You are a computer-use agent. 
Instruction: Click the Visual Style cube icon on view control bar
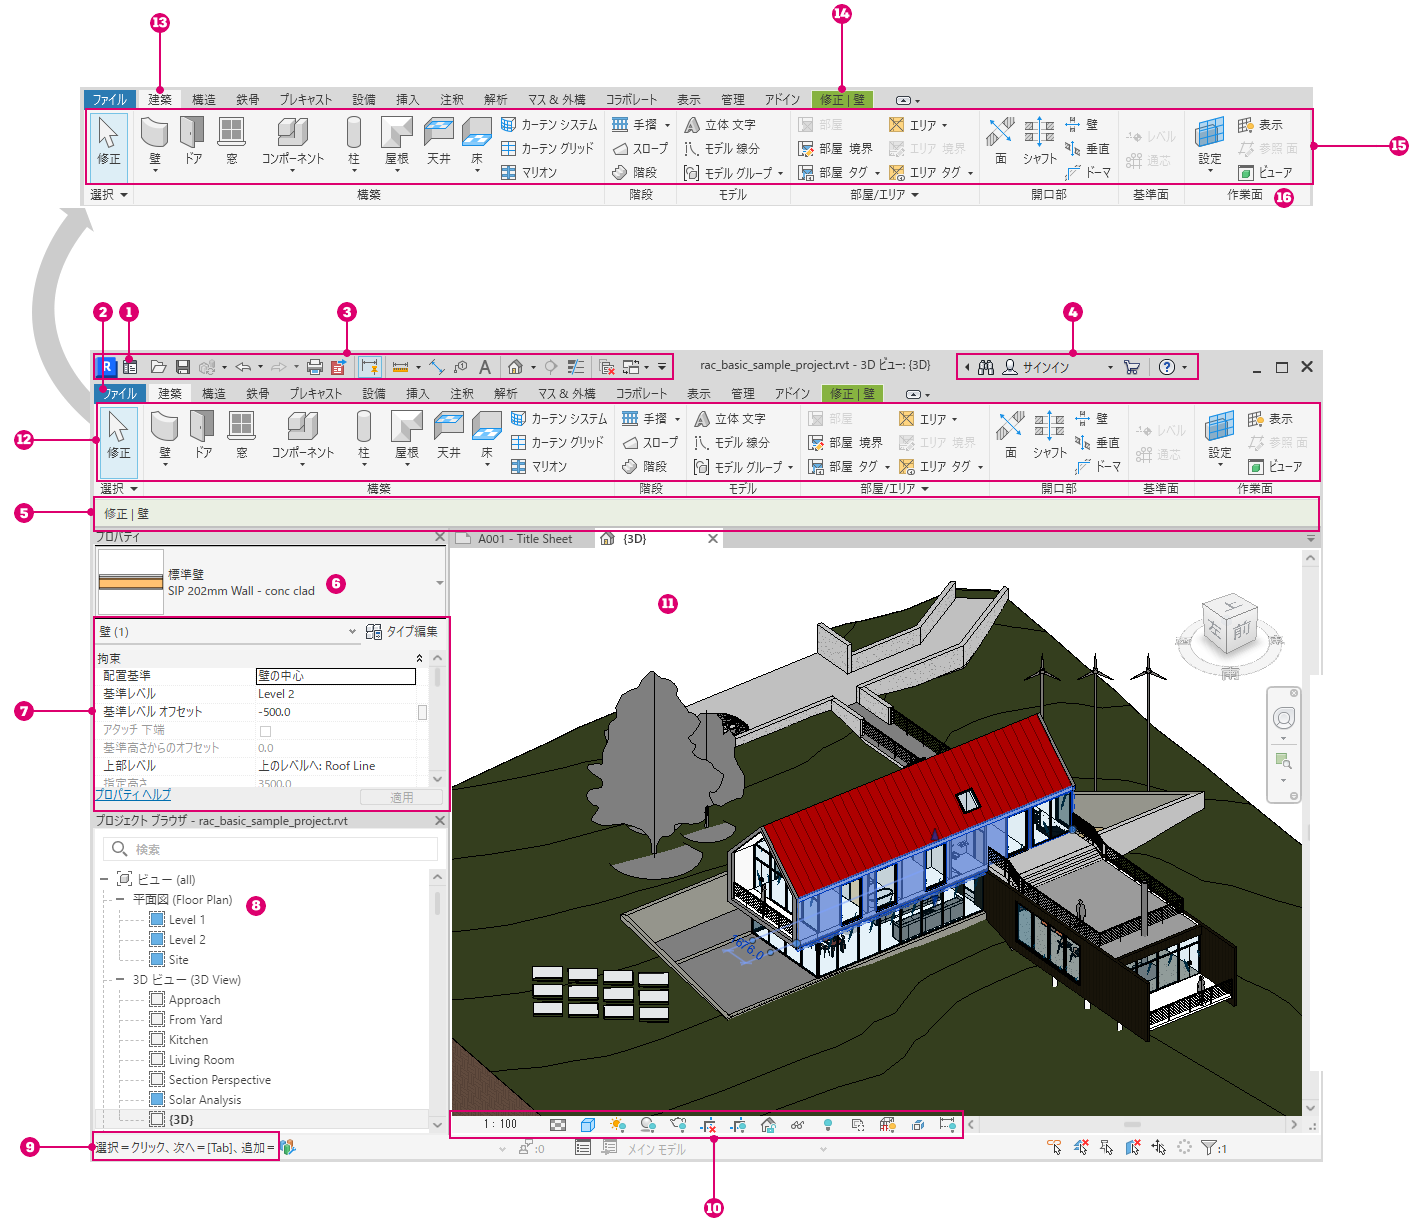tap(588, 1125)
